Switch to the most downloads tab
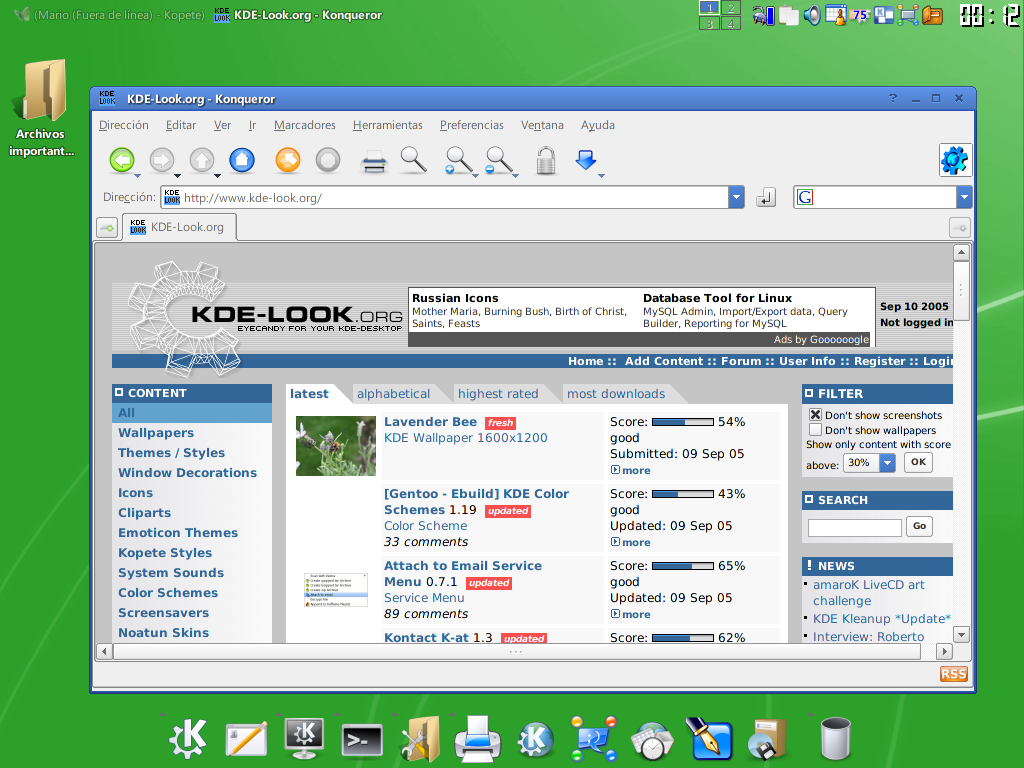Screen dimensions: 1024x768 coord(616,394)
